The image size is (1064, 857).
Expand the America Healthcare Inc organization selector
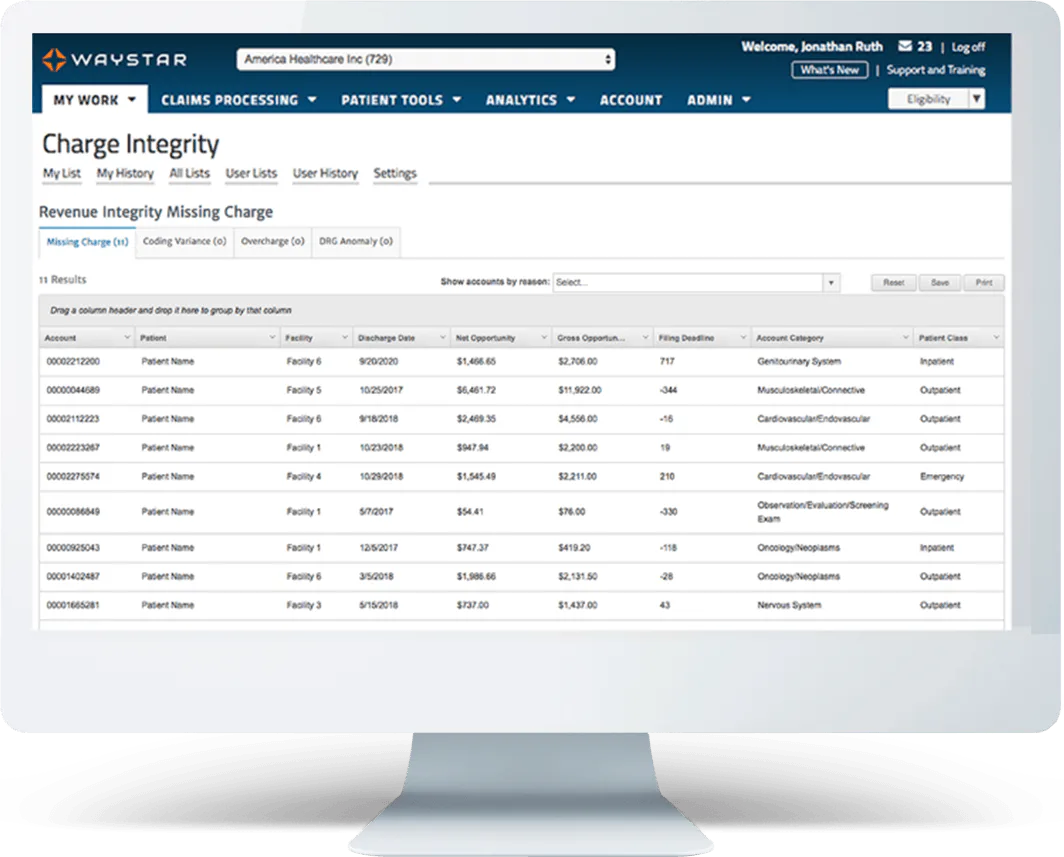(x=426, y=60)
